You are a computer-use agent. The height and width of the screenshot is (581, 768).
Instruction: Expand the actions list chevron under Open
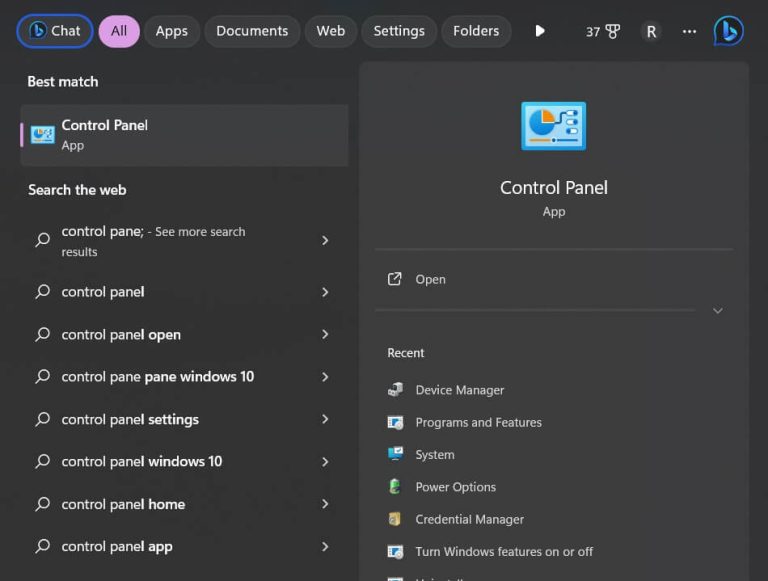(717, 311)
